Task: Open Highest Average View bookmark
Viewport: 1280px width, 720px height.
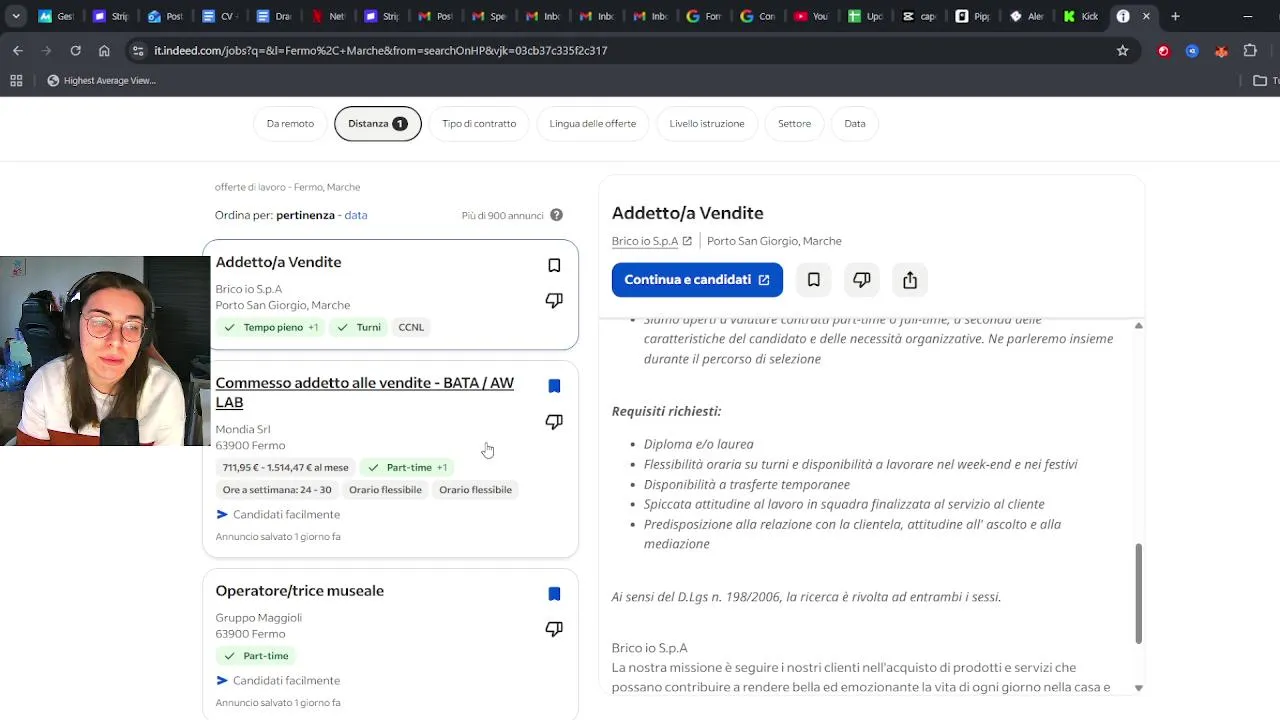Action: [102, 81]
